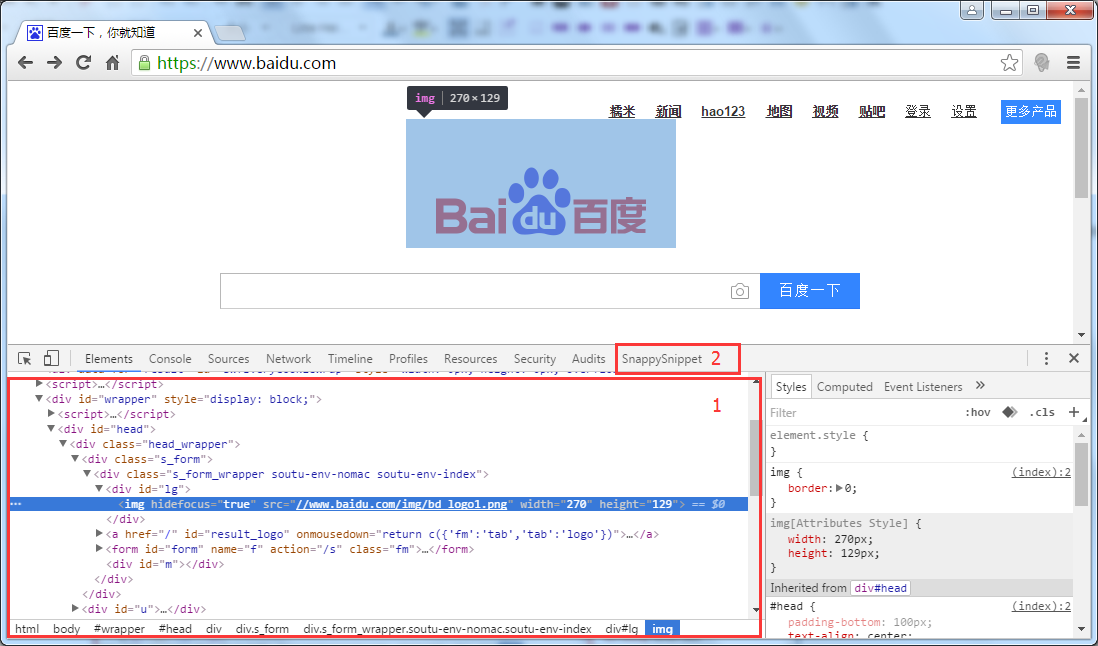Image resolution: width=1098 pixels, height=646 pixels.
Task: Open the hao123 link
Action: pyautogui.click(x=723, y=111)
